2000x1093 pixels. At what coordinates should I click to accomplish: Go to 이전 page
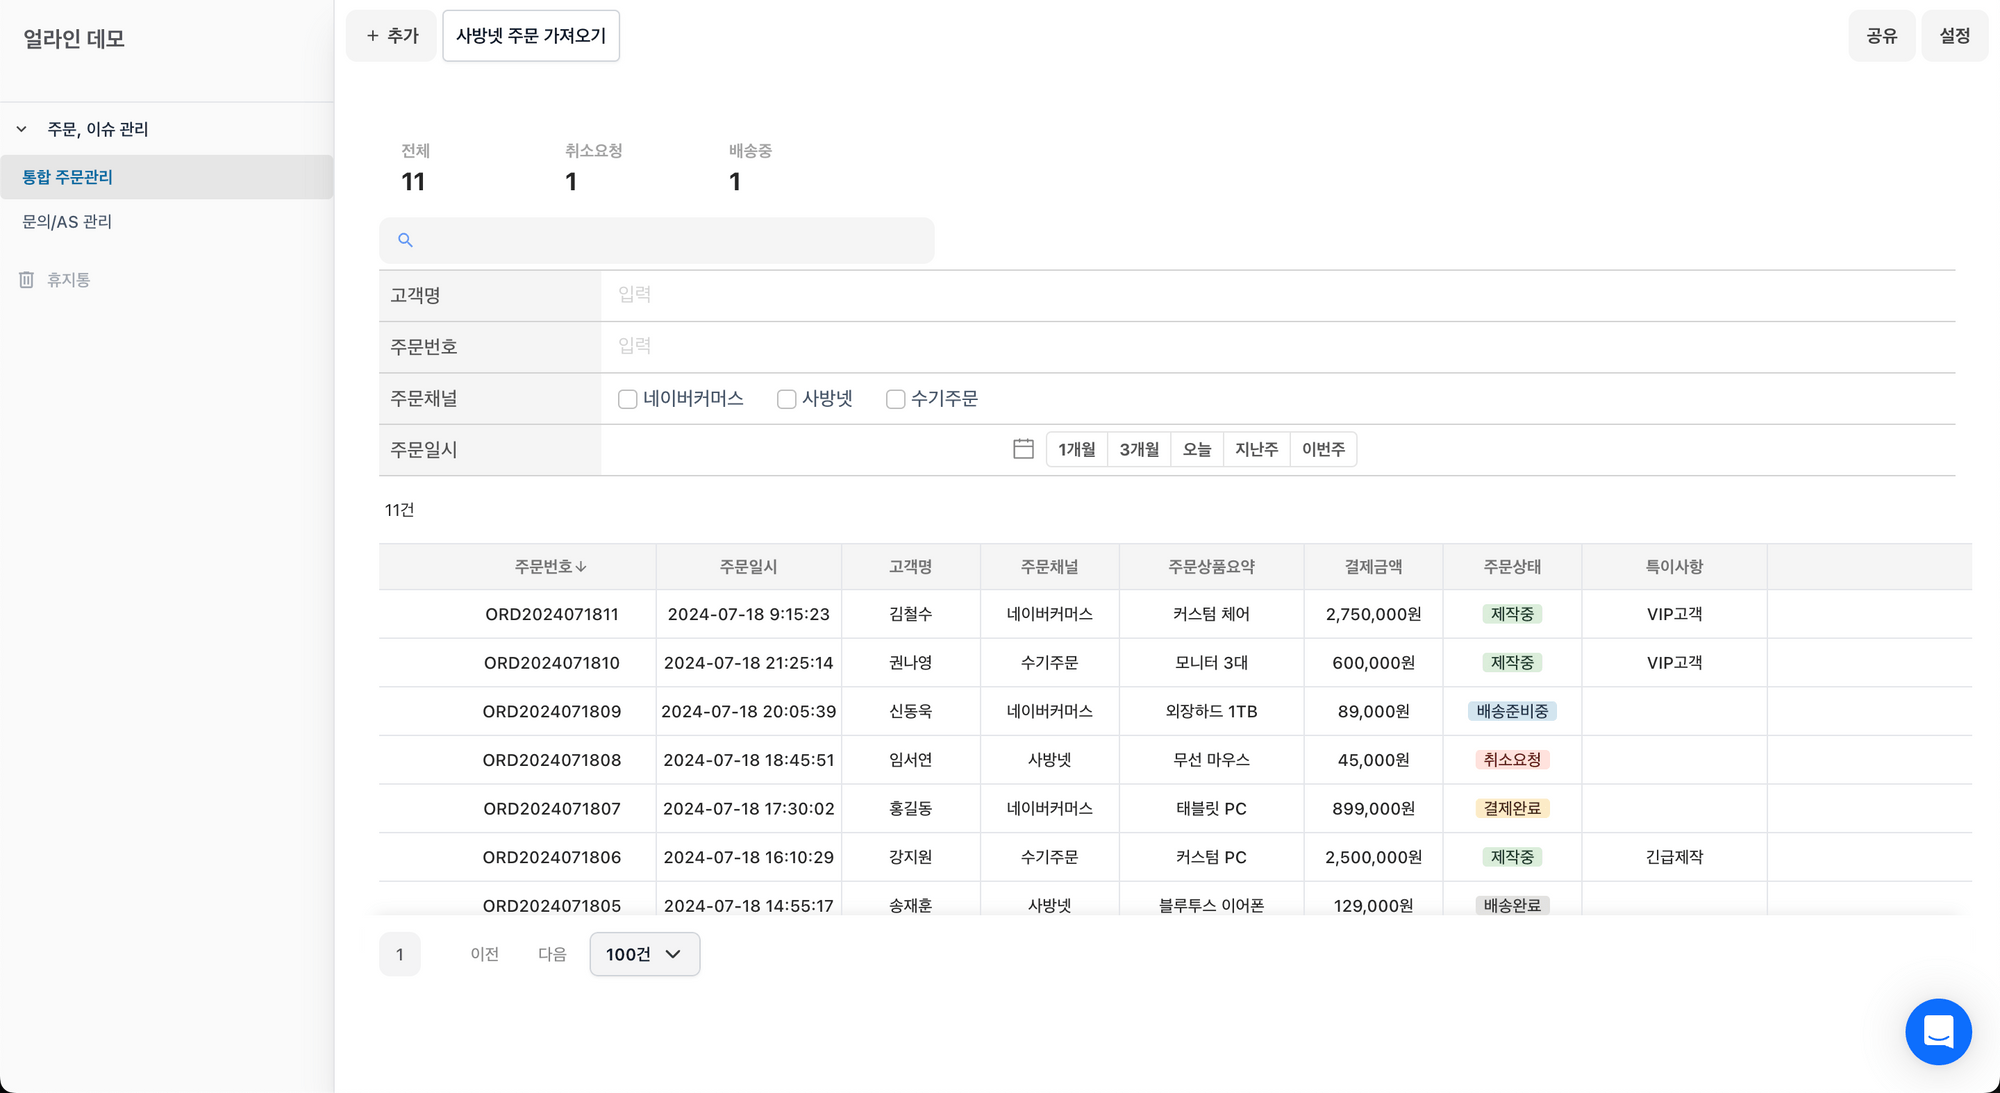[x=485, y=954]
